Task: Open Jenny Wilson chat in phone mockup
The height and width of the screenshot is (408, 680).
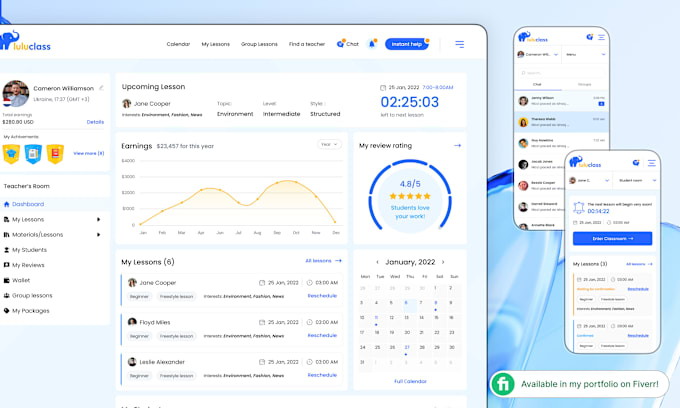Action: (561, 101)
